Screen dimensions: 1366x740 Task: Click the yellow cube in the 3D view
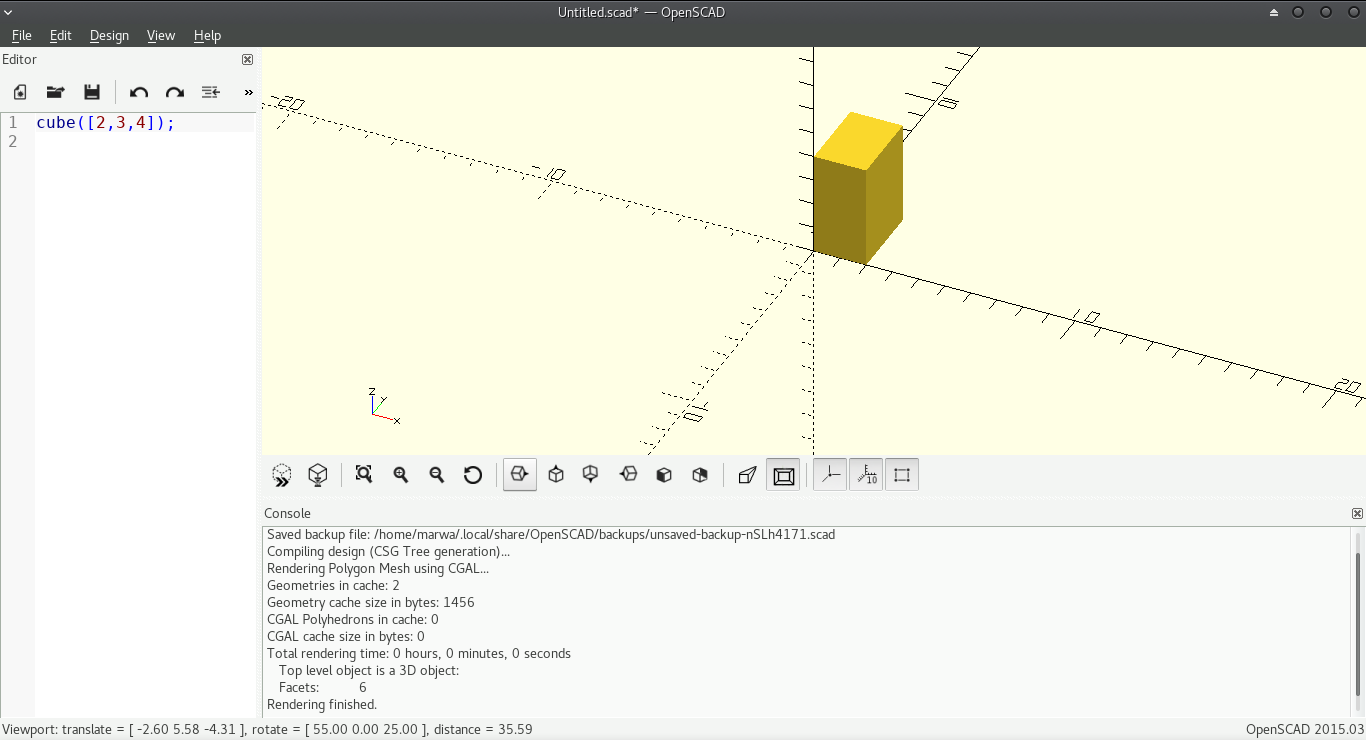857,190
